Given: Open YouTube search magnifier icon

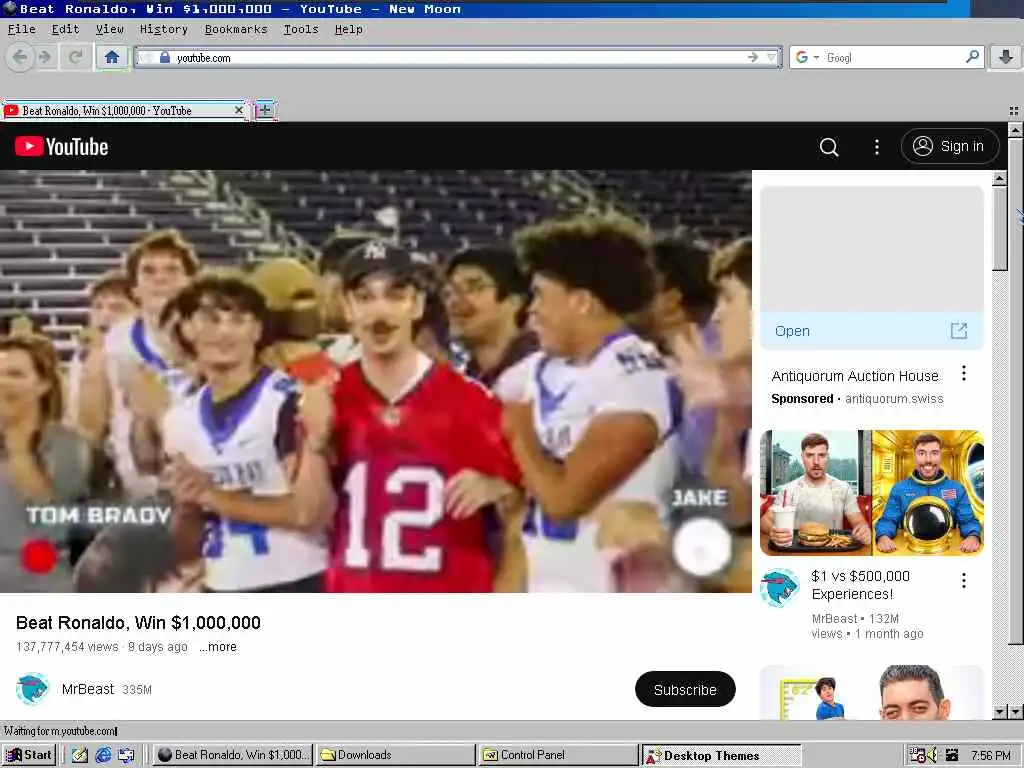Looking at the screenshot, I should 829,147.
